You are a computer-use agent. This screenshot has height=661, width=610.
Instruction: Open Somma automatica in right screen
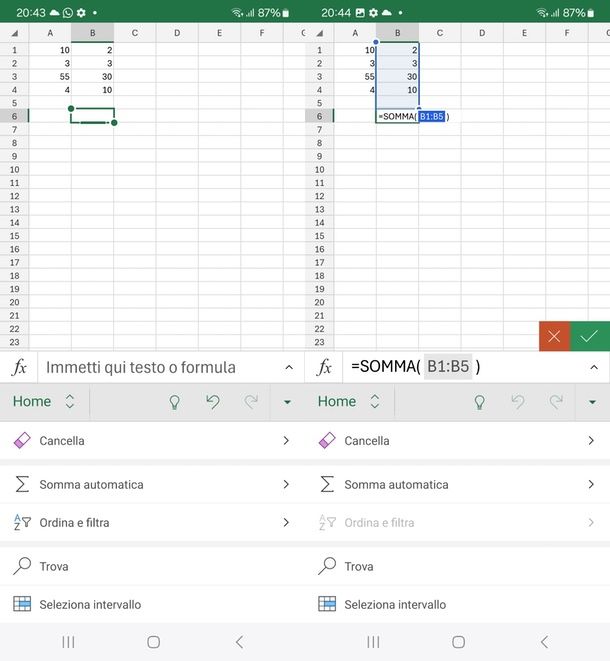point(457,484)
